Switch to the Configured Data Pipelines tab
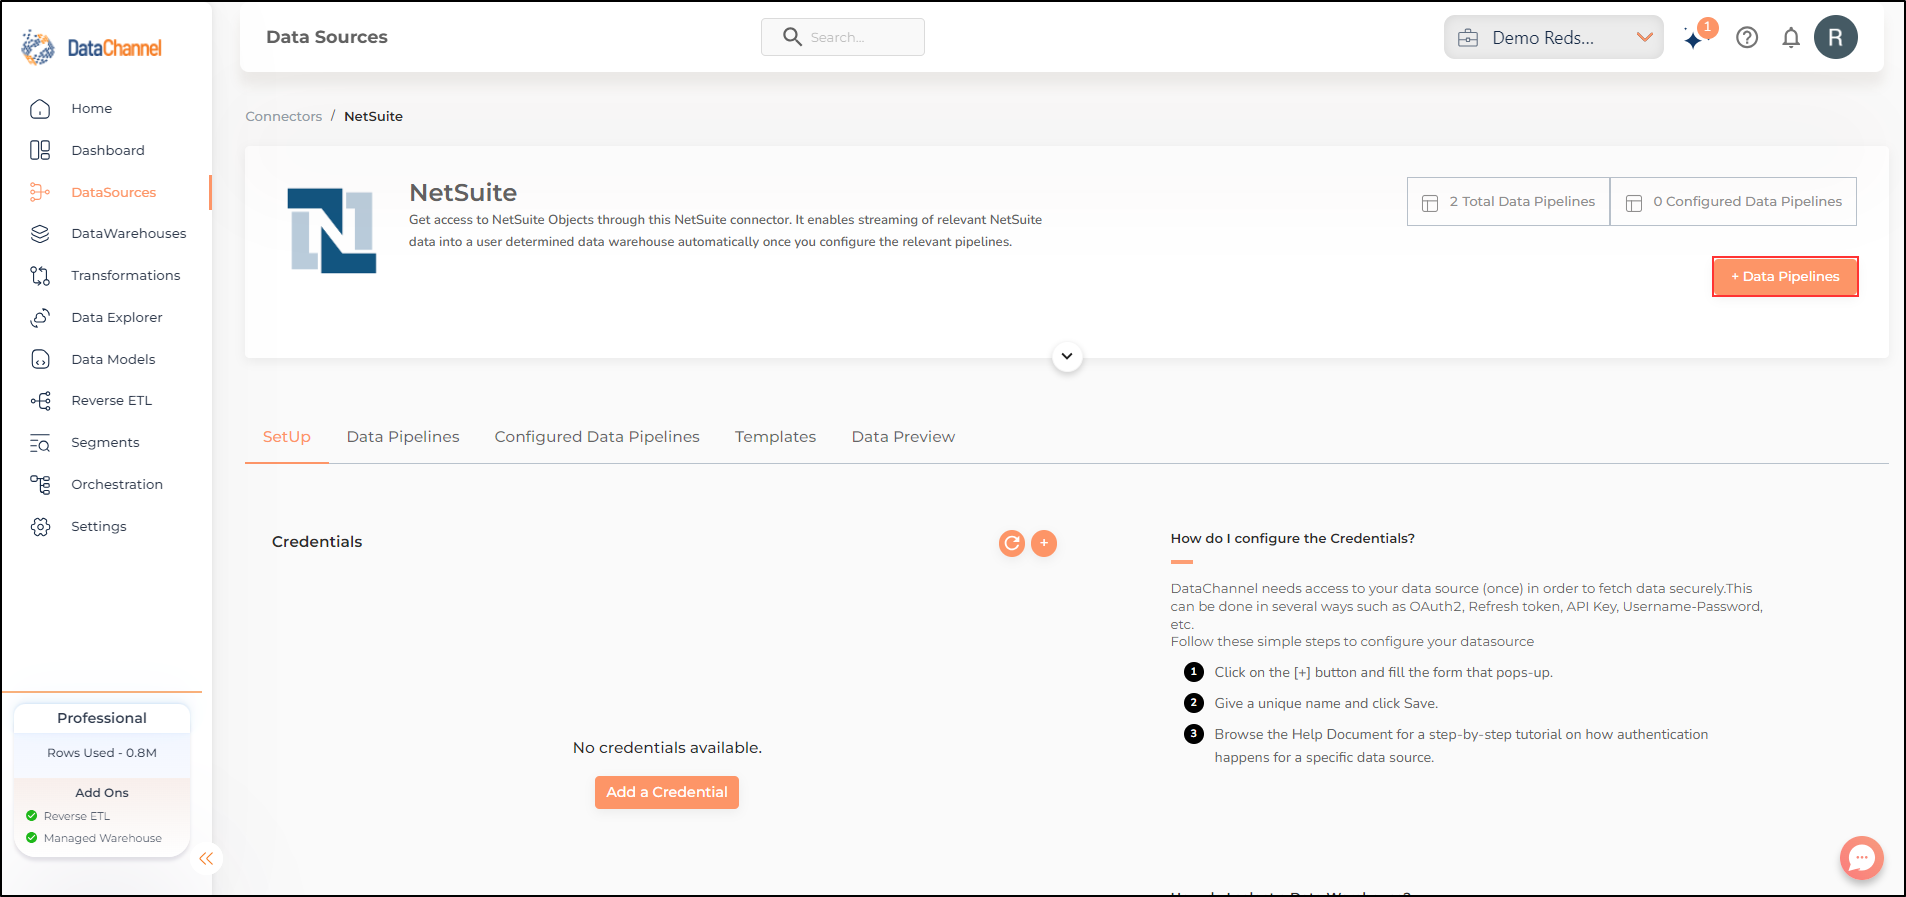Image resolution: width=1906 pixels, height=897 pixels. click(x=597, y=437)
